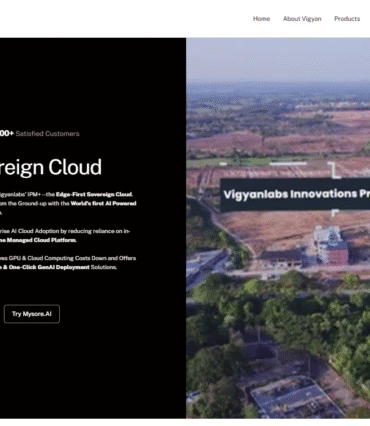
Task: Open the Products navigation item
Action: [347, 19]
